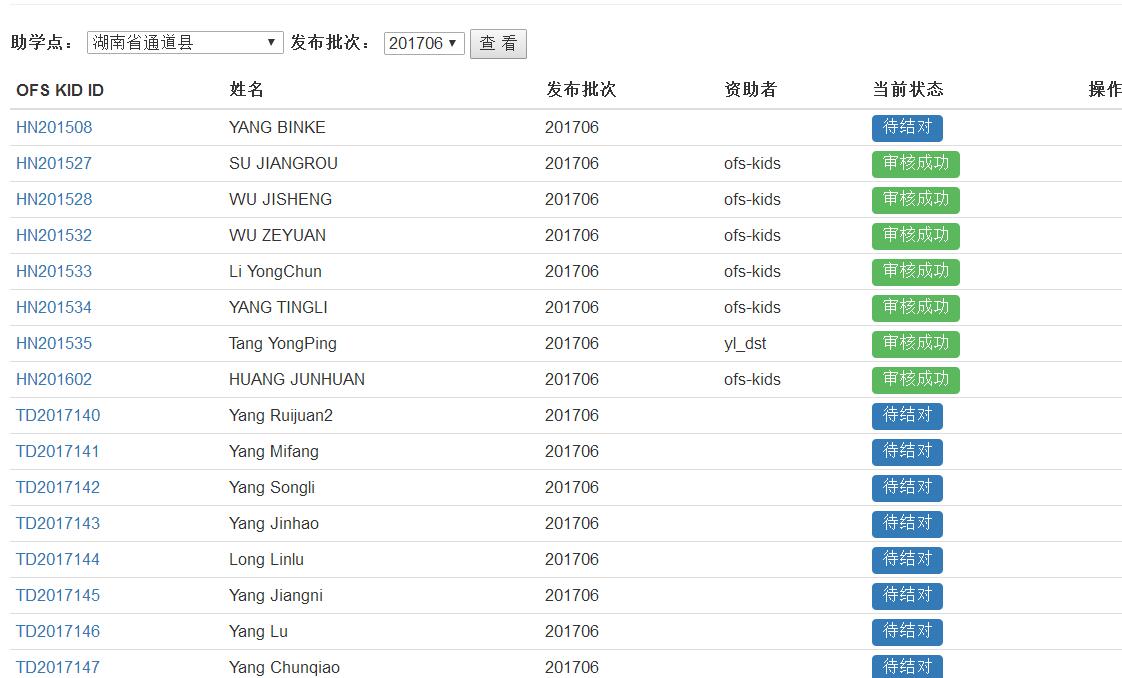This screenshot has width=1122, height=678.
Task: Follow the TD2017147 ID link
Action: (x=58, y=667)
